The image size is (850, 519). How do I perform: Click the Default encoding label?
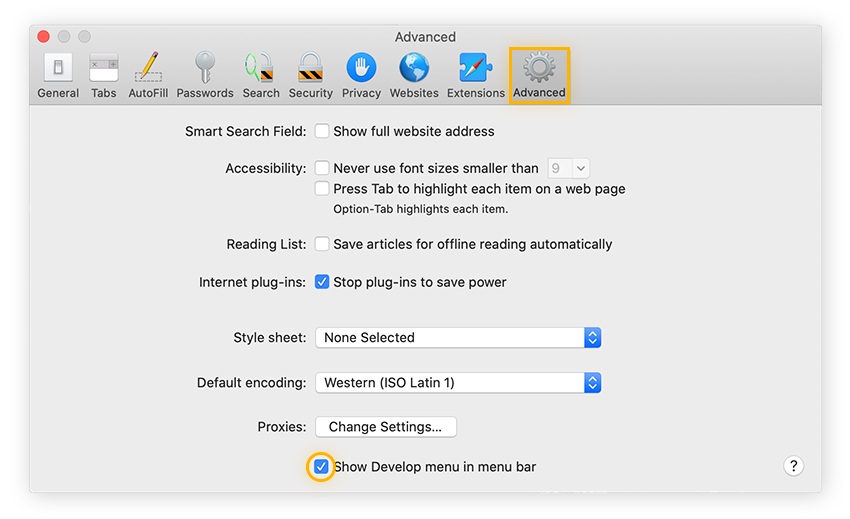click(252, 382)
